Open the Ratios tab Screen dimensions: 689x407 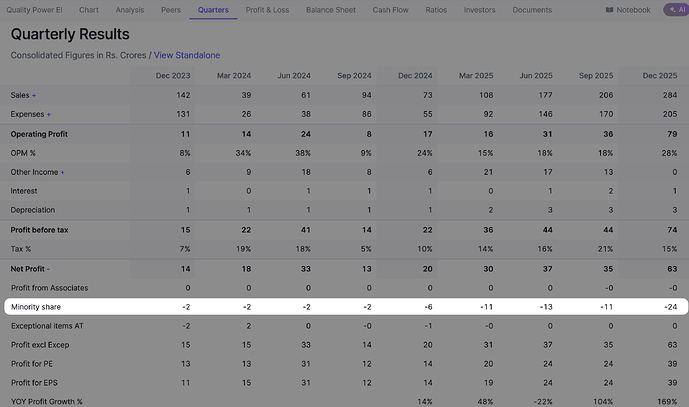(x=435, y=10)
